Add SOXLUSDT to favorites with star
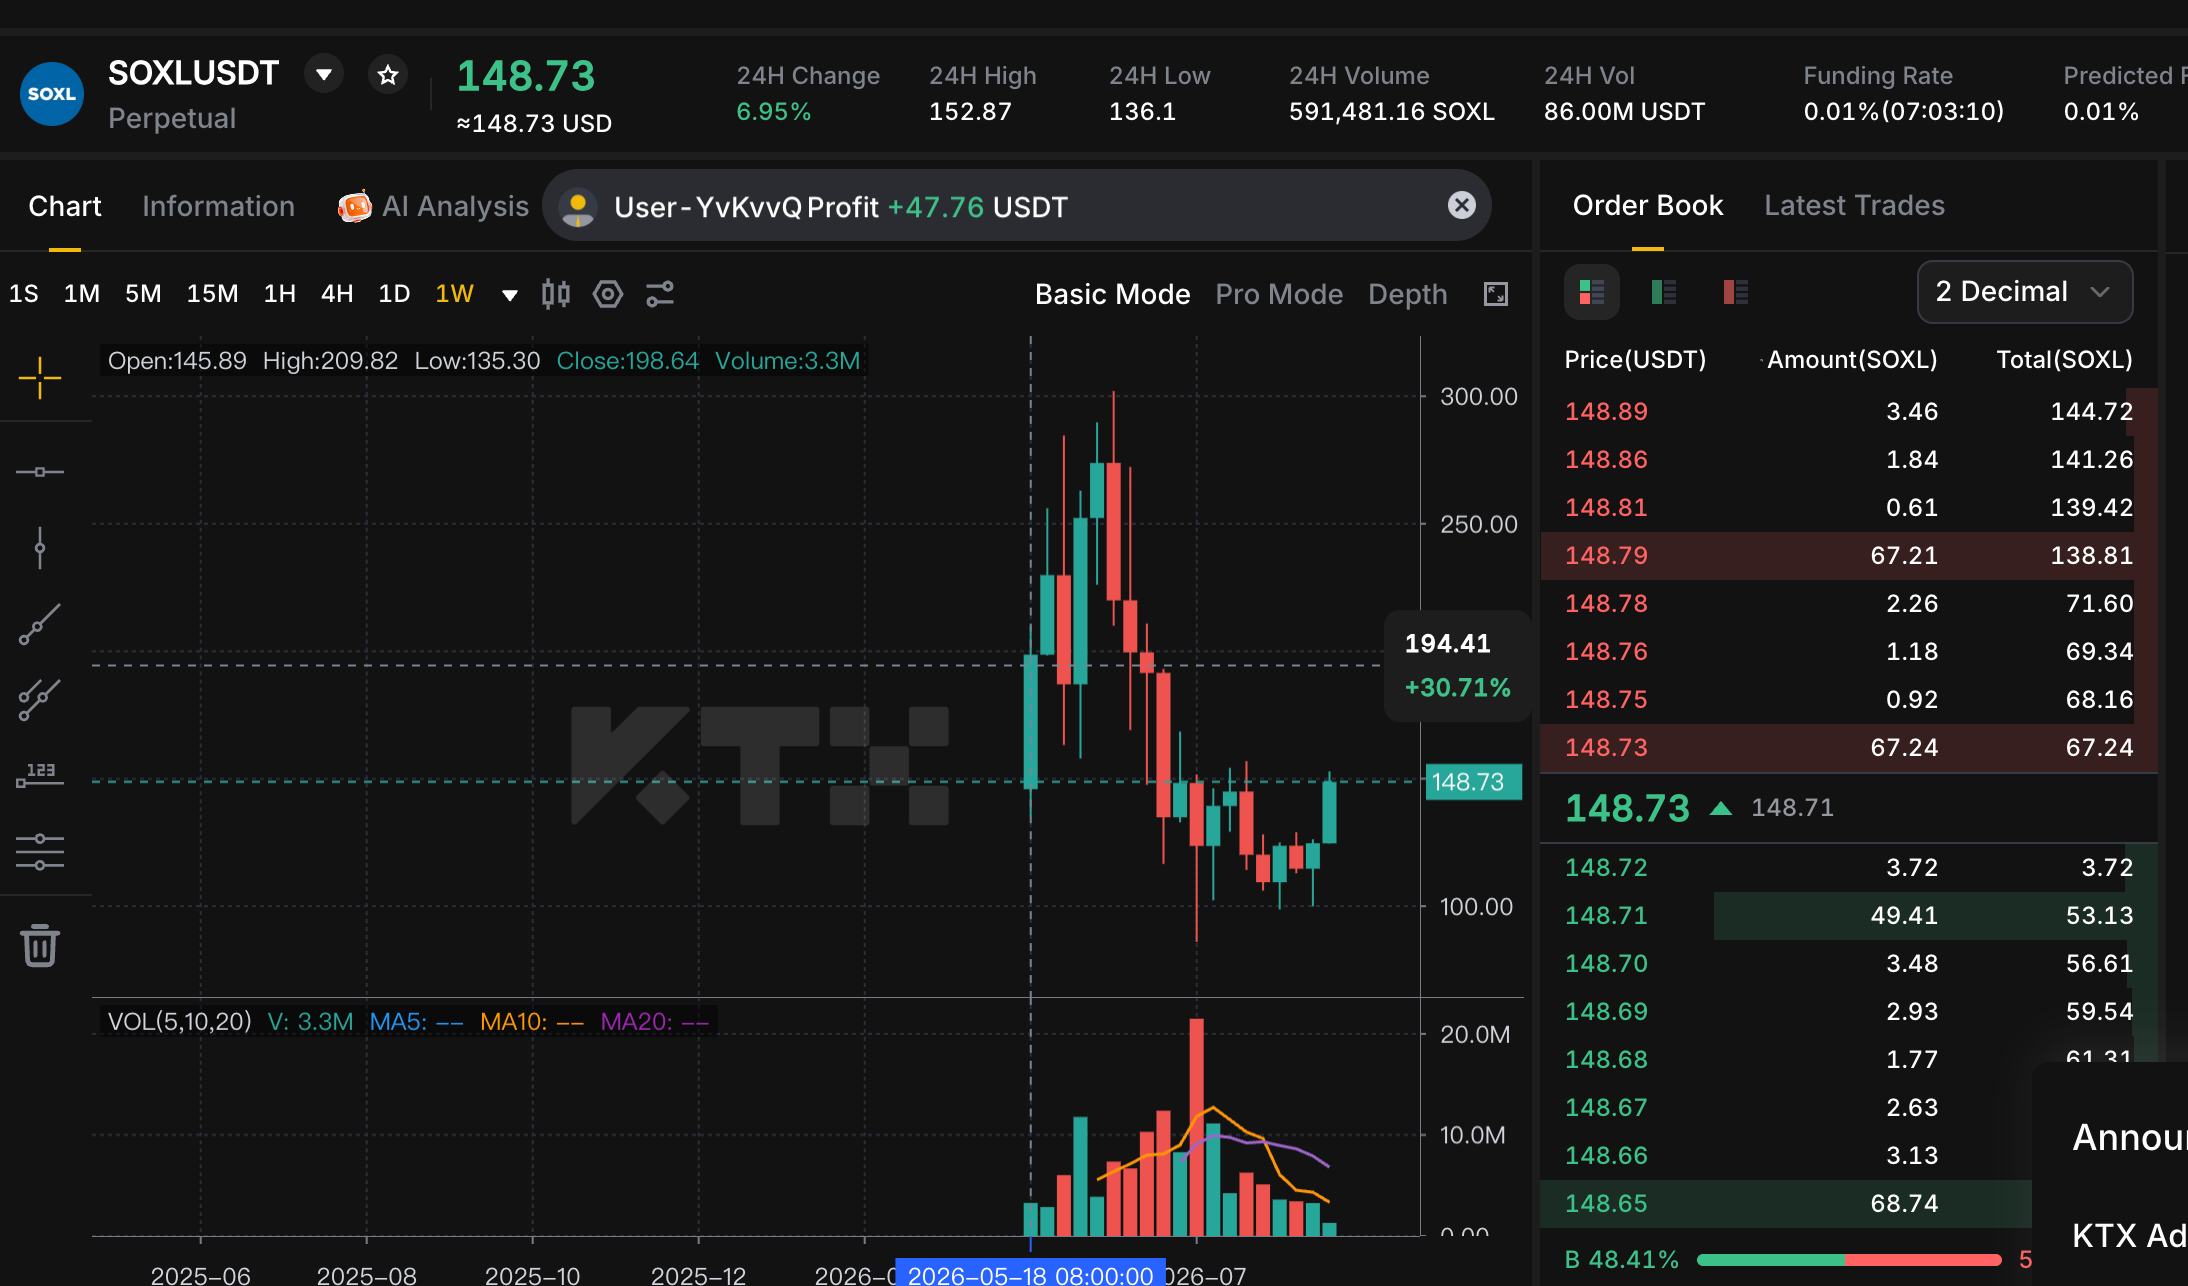Screen dimensions: 2188x1286 [388, 74]
